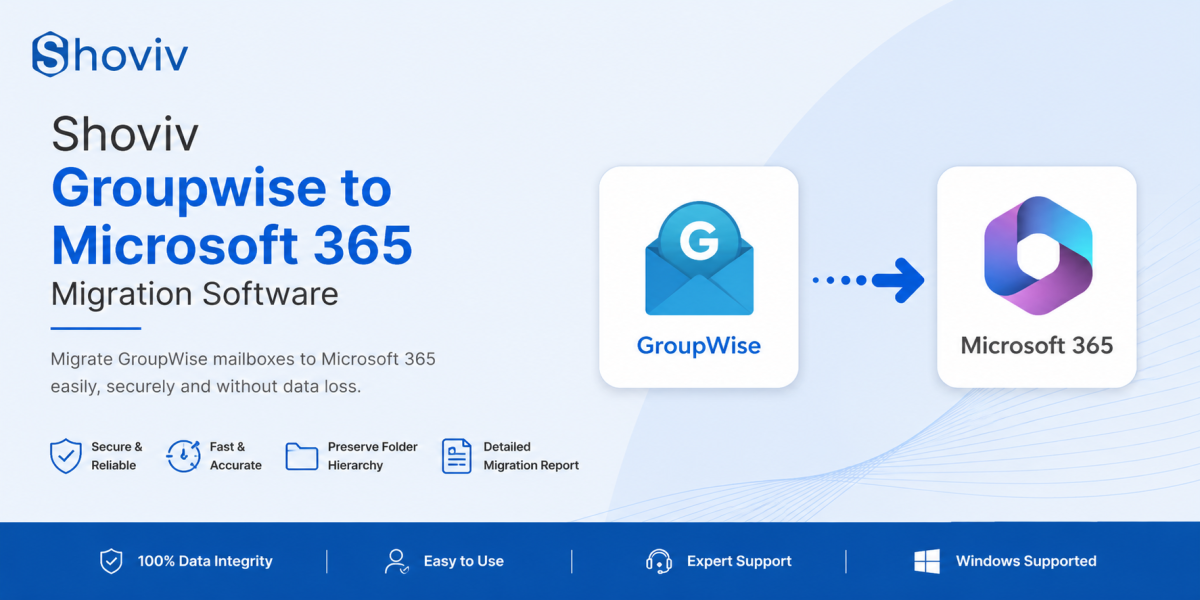This screenshot has width=1200, height=600.
Task: Click the "100% Data Integrity" text
Action: point(205,561)
